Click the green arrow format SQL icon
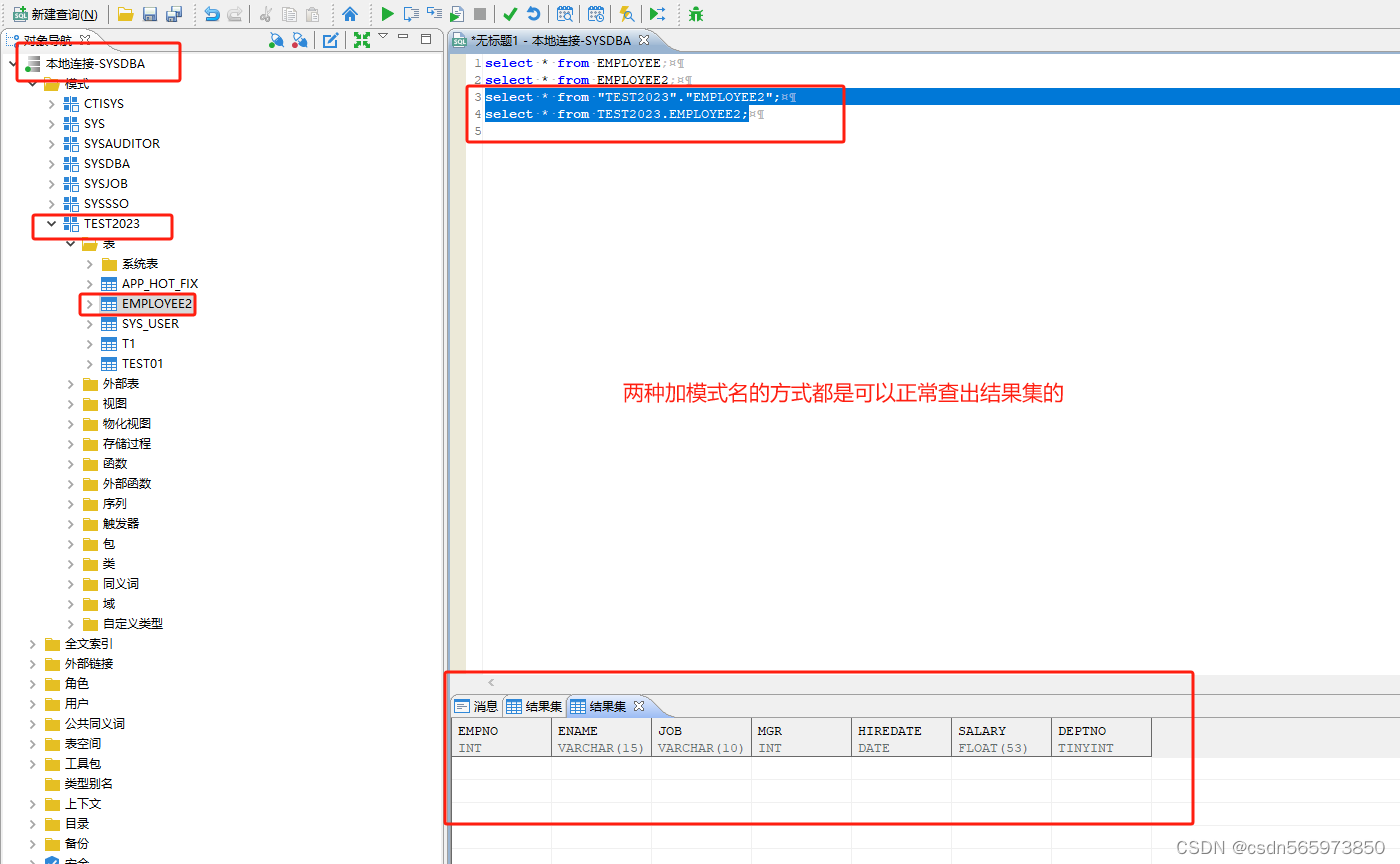 coord(657,14)
